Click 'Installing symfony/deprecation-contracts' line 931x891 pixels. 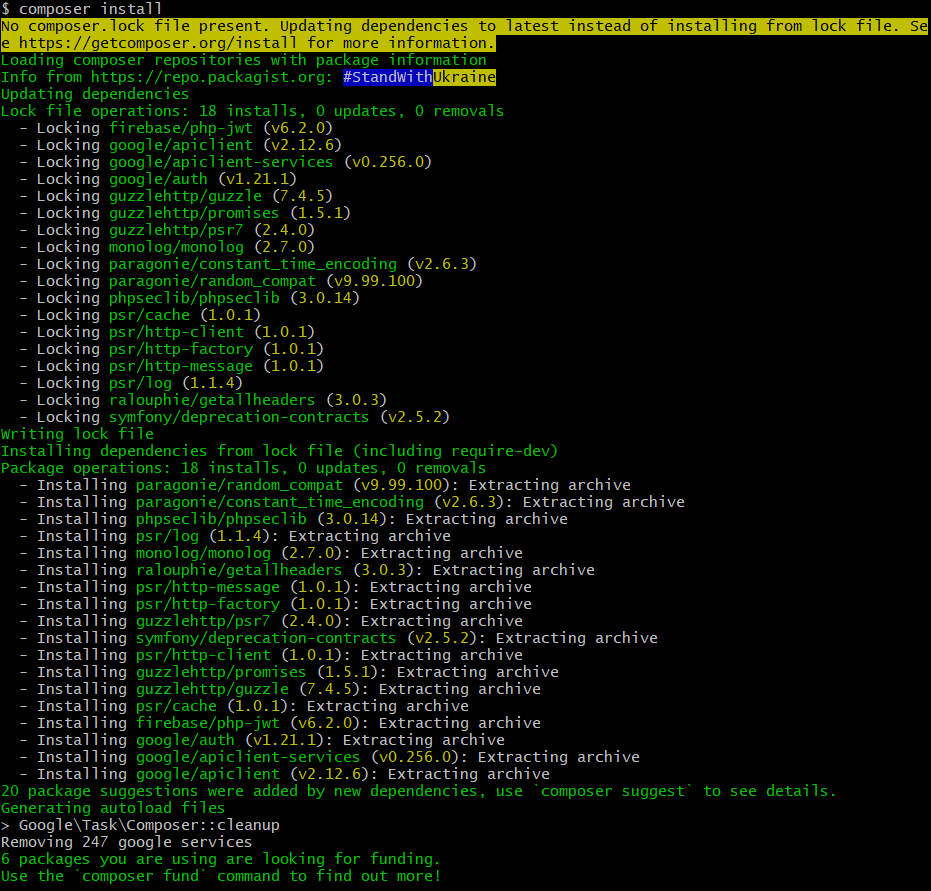tap(338, 639)
